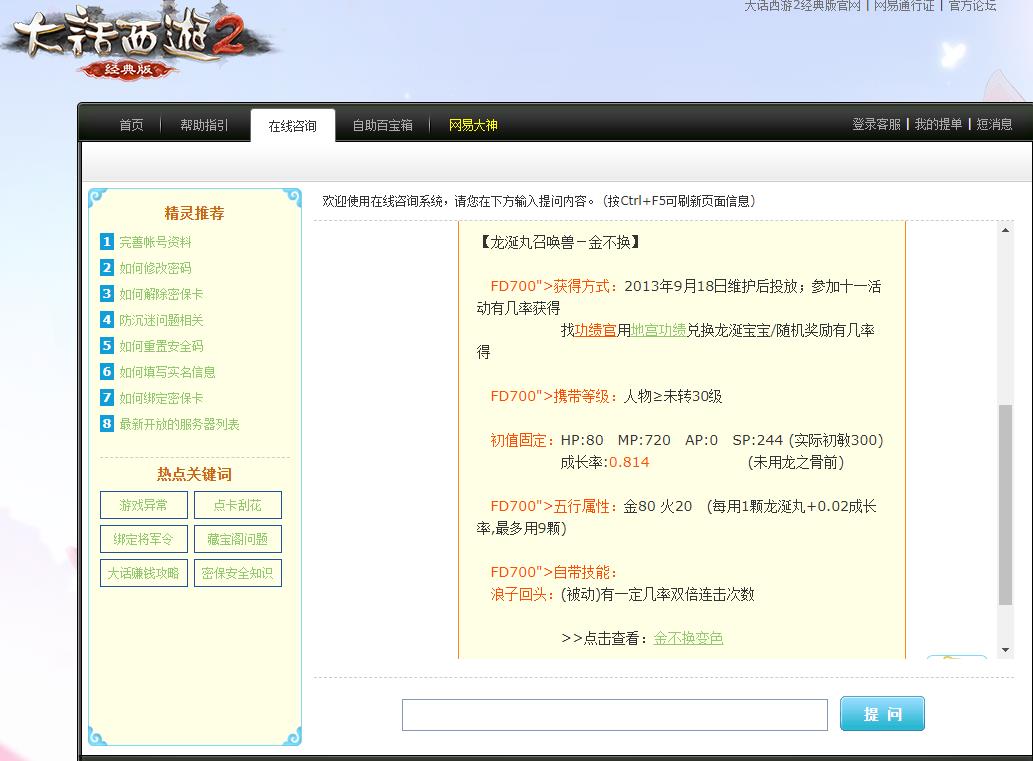Click the 热点关键词 heading

point(194,474)
